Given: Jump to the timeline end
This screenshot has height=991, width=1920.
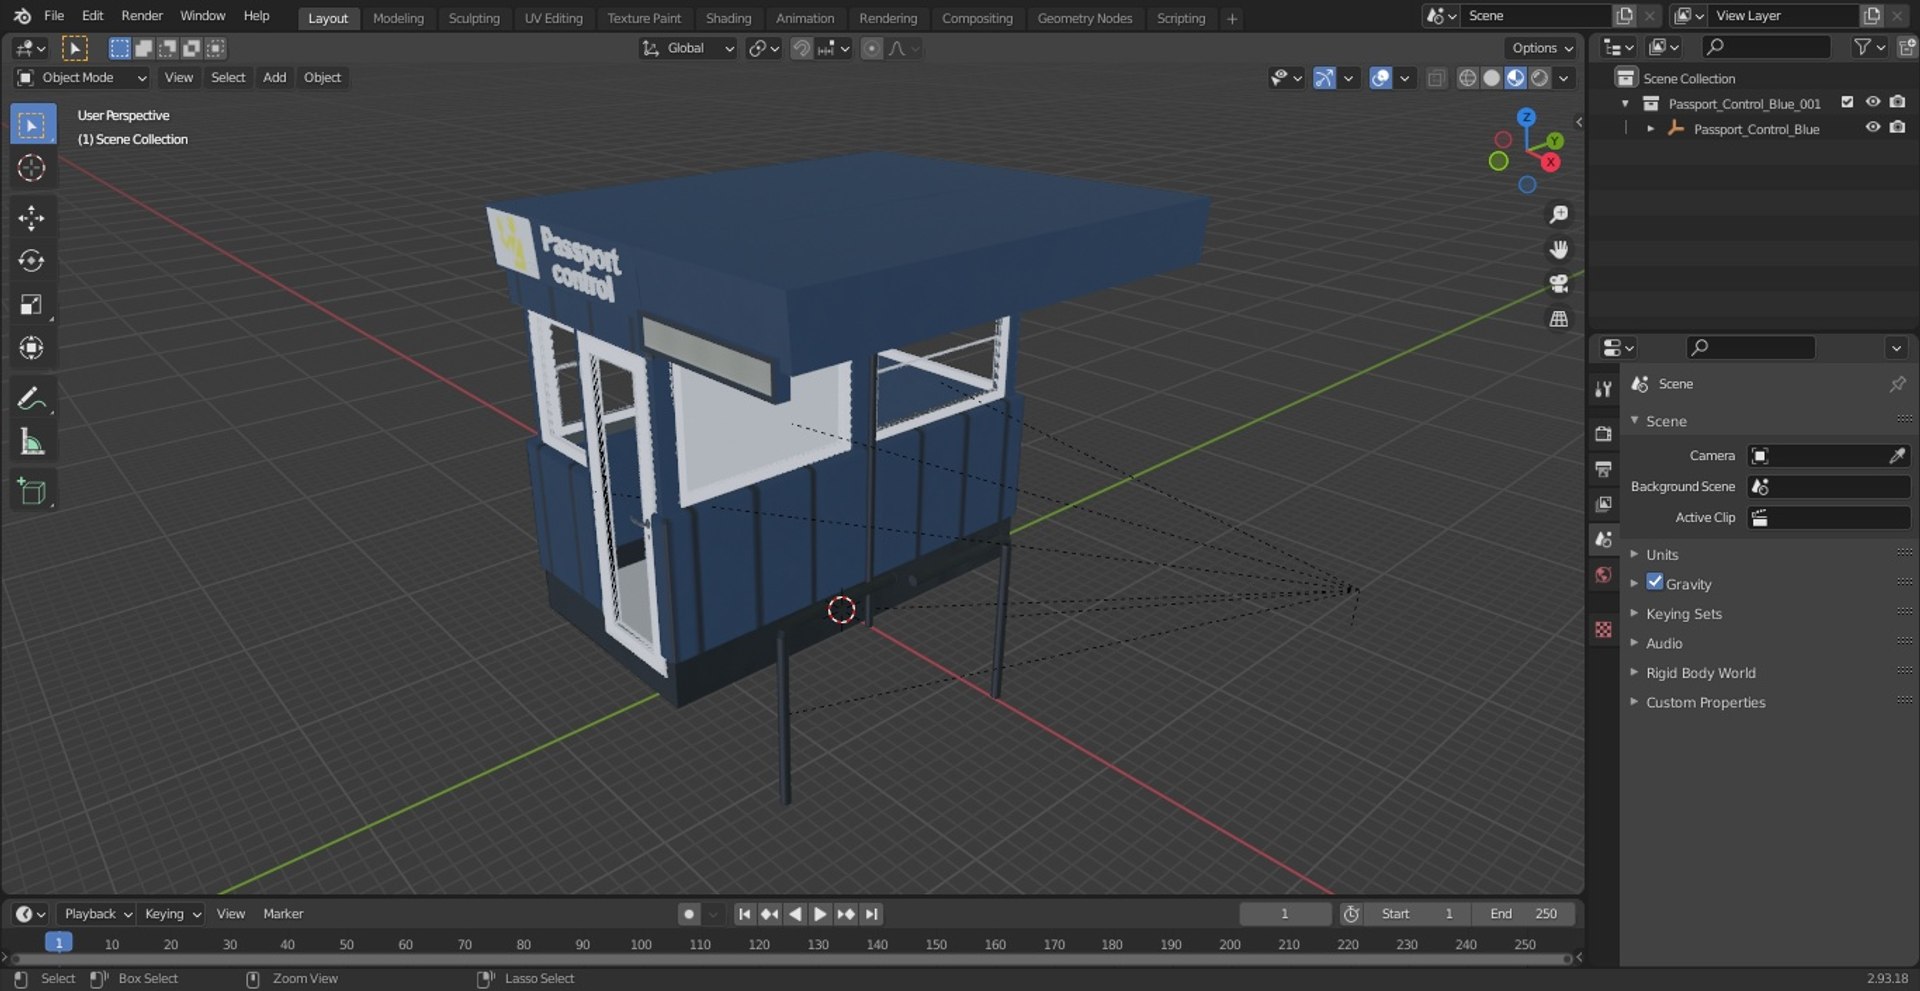Looking at the screenshot, I should pos(871,914).
